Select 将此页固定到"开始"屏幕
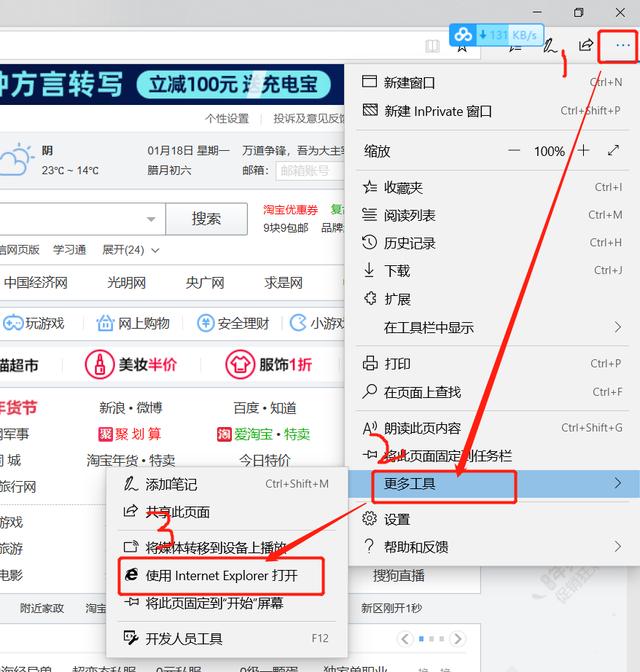This screenshot has height=672, width=640. [x=227, y=603]
